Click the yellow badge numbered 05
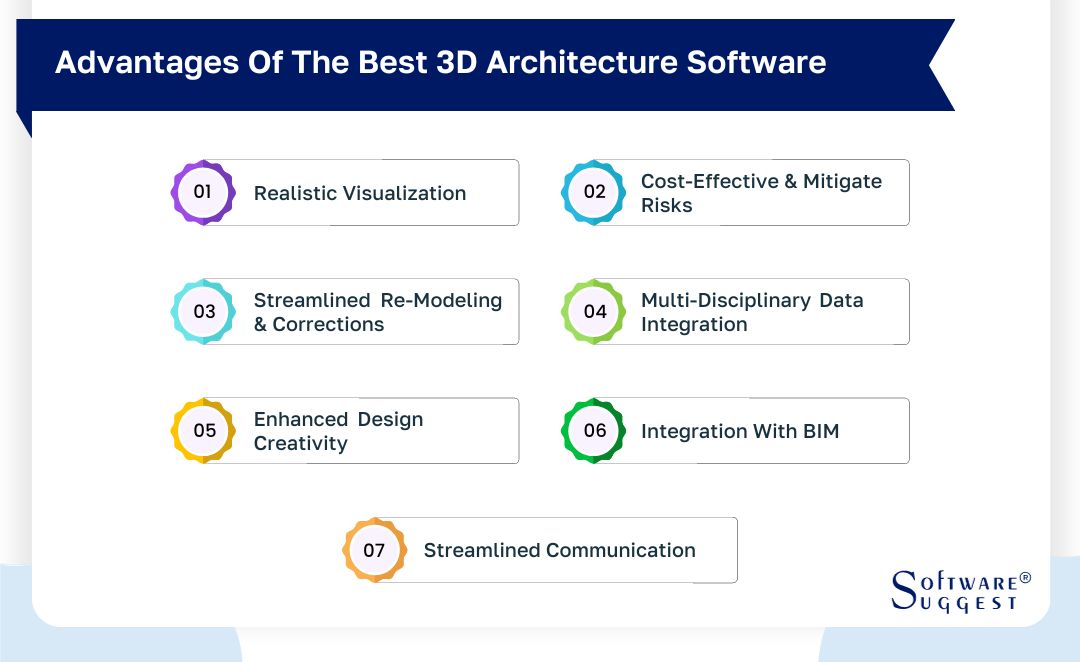The height and width of the screenshot is (662, 1080). [x=203, y=430]
